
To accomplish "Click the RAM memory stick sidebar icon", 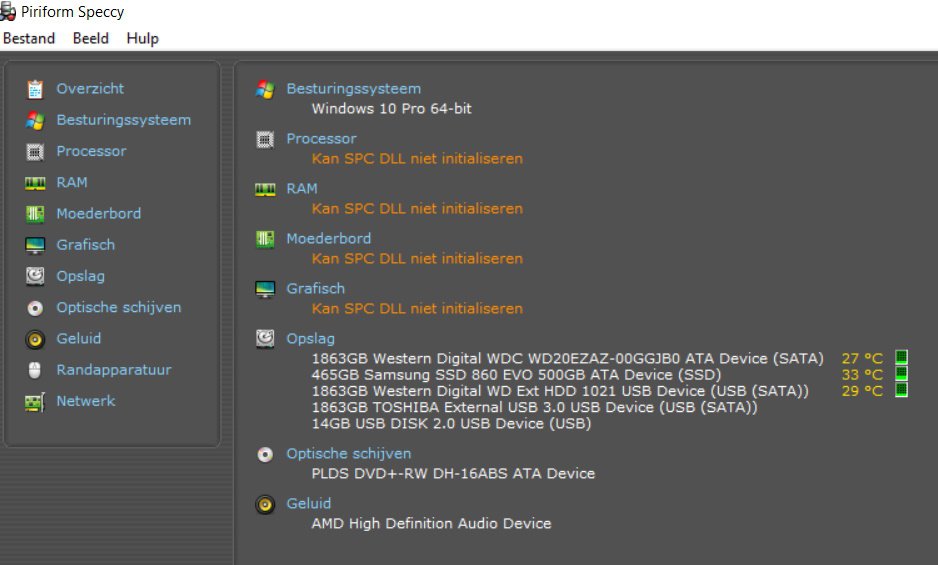I will 35,183.
